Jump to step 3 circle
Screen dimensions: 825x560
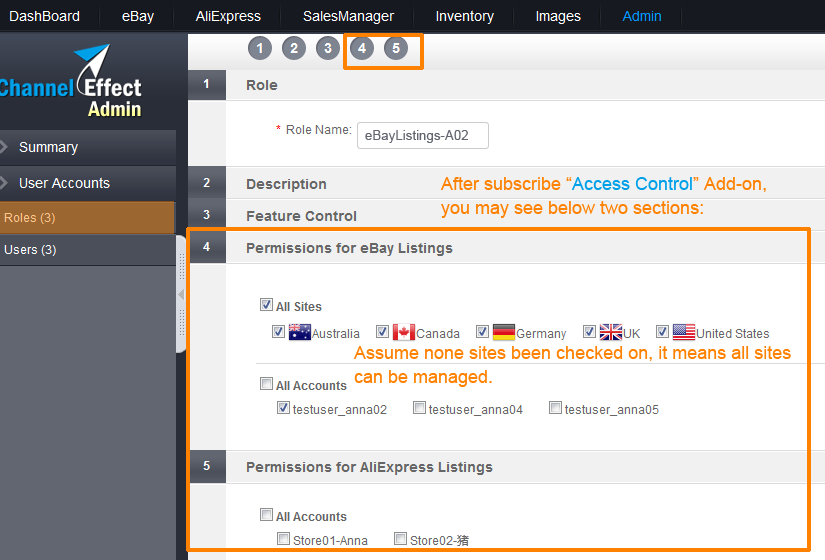tap(328, 48)
